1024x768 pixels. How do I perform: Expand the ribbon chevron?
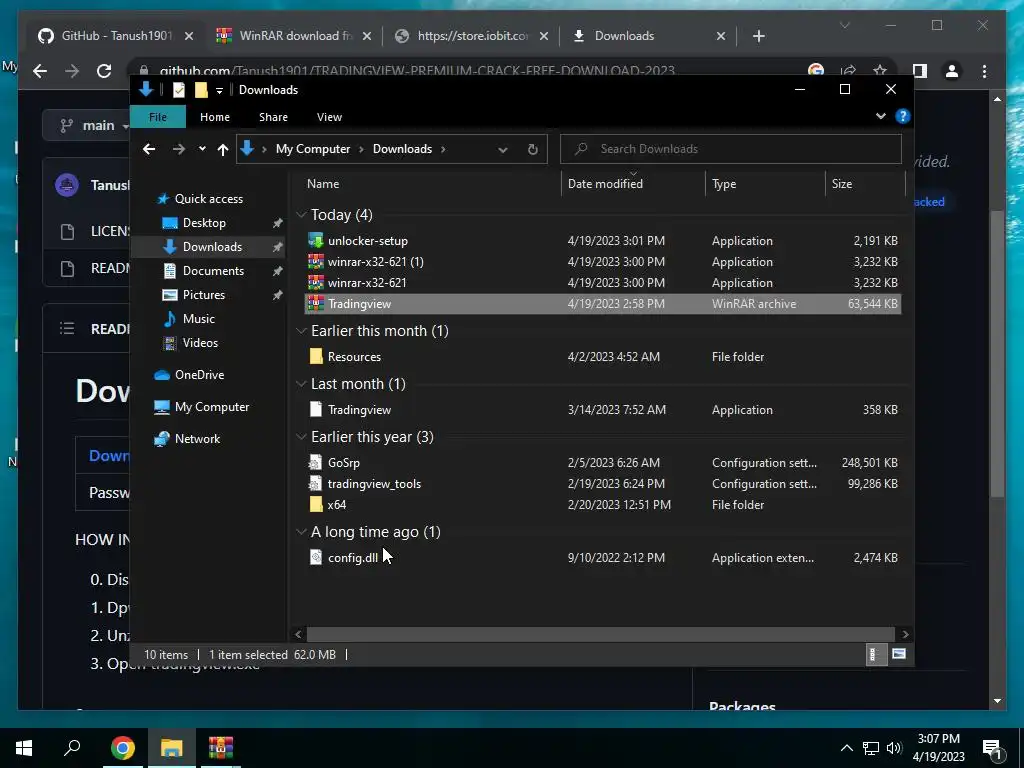[x=880, y=116]
